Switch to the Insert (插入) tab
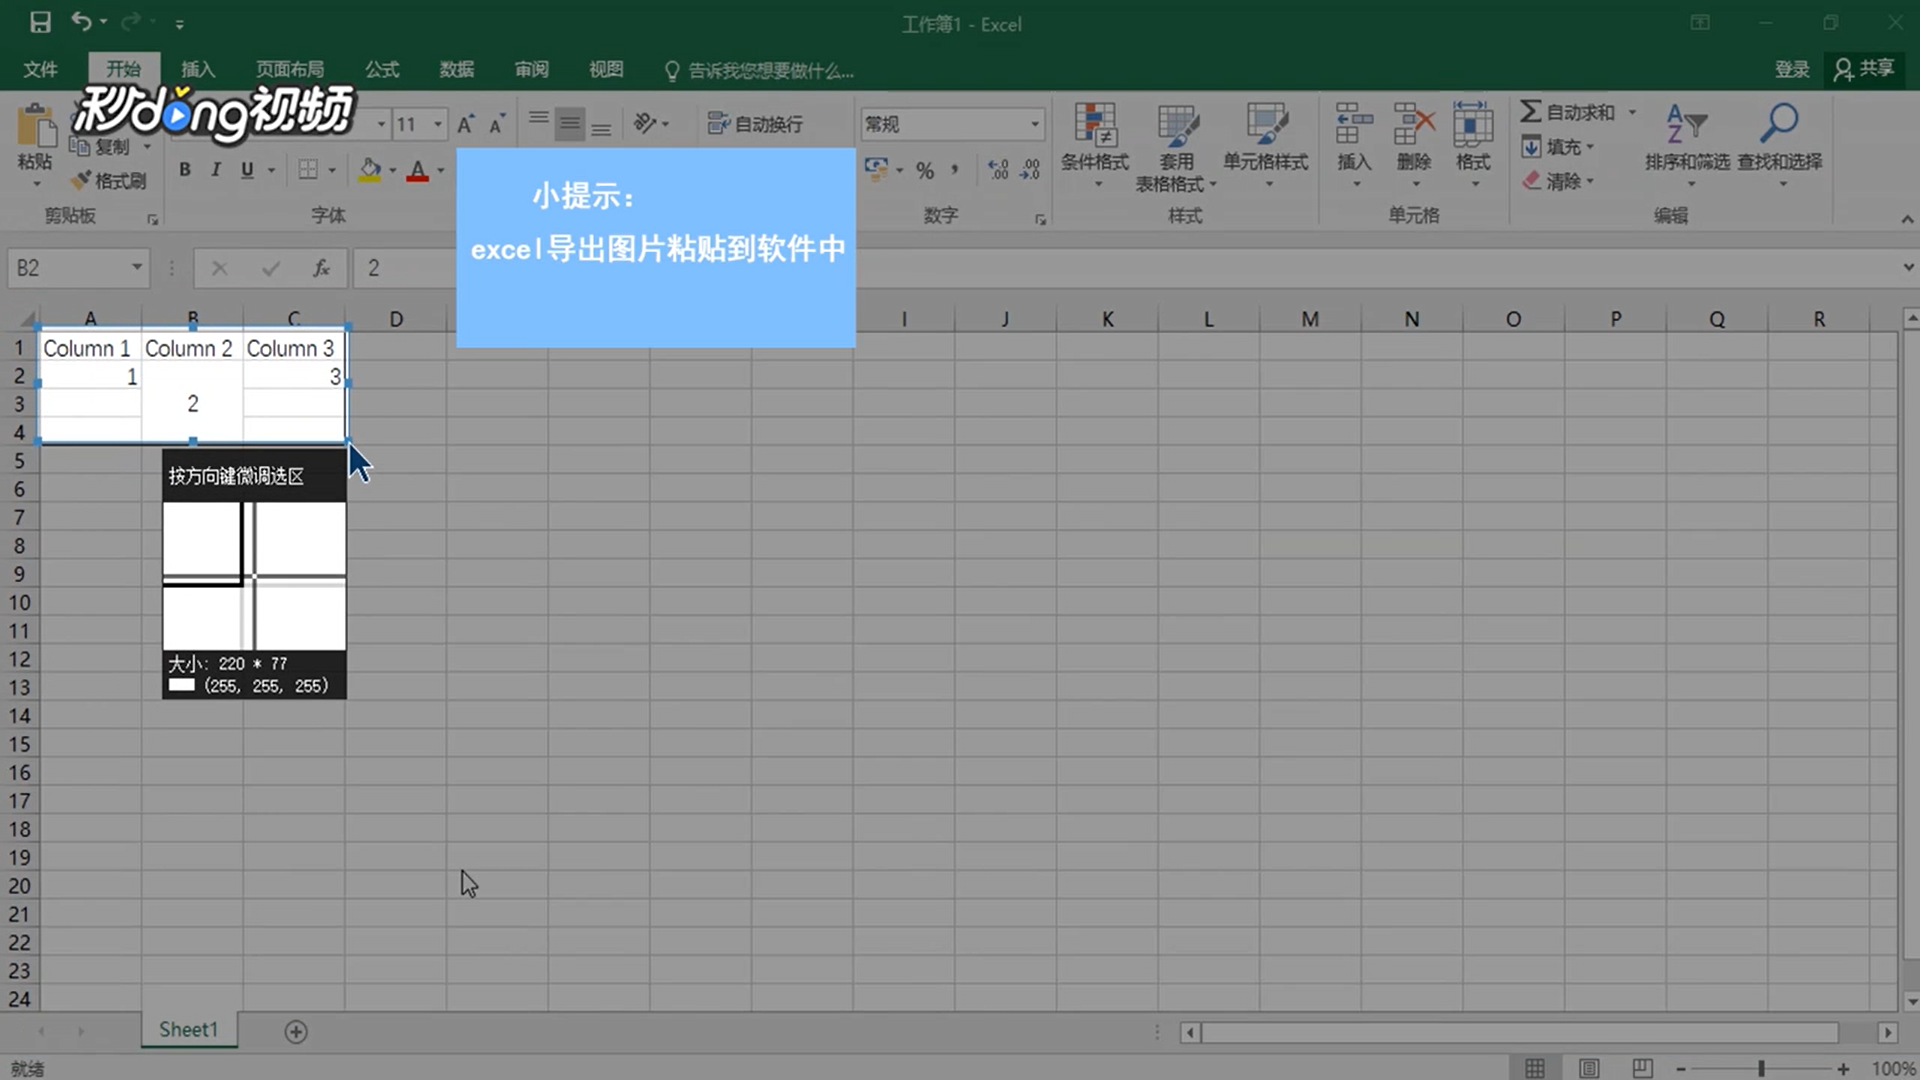The image size is (1920, 1080). [197, 69]
